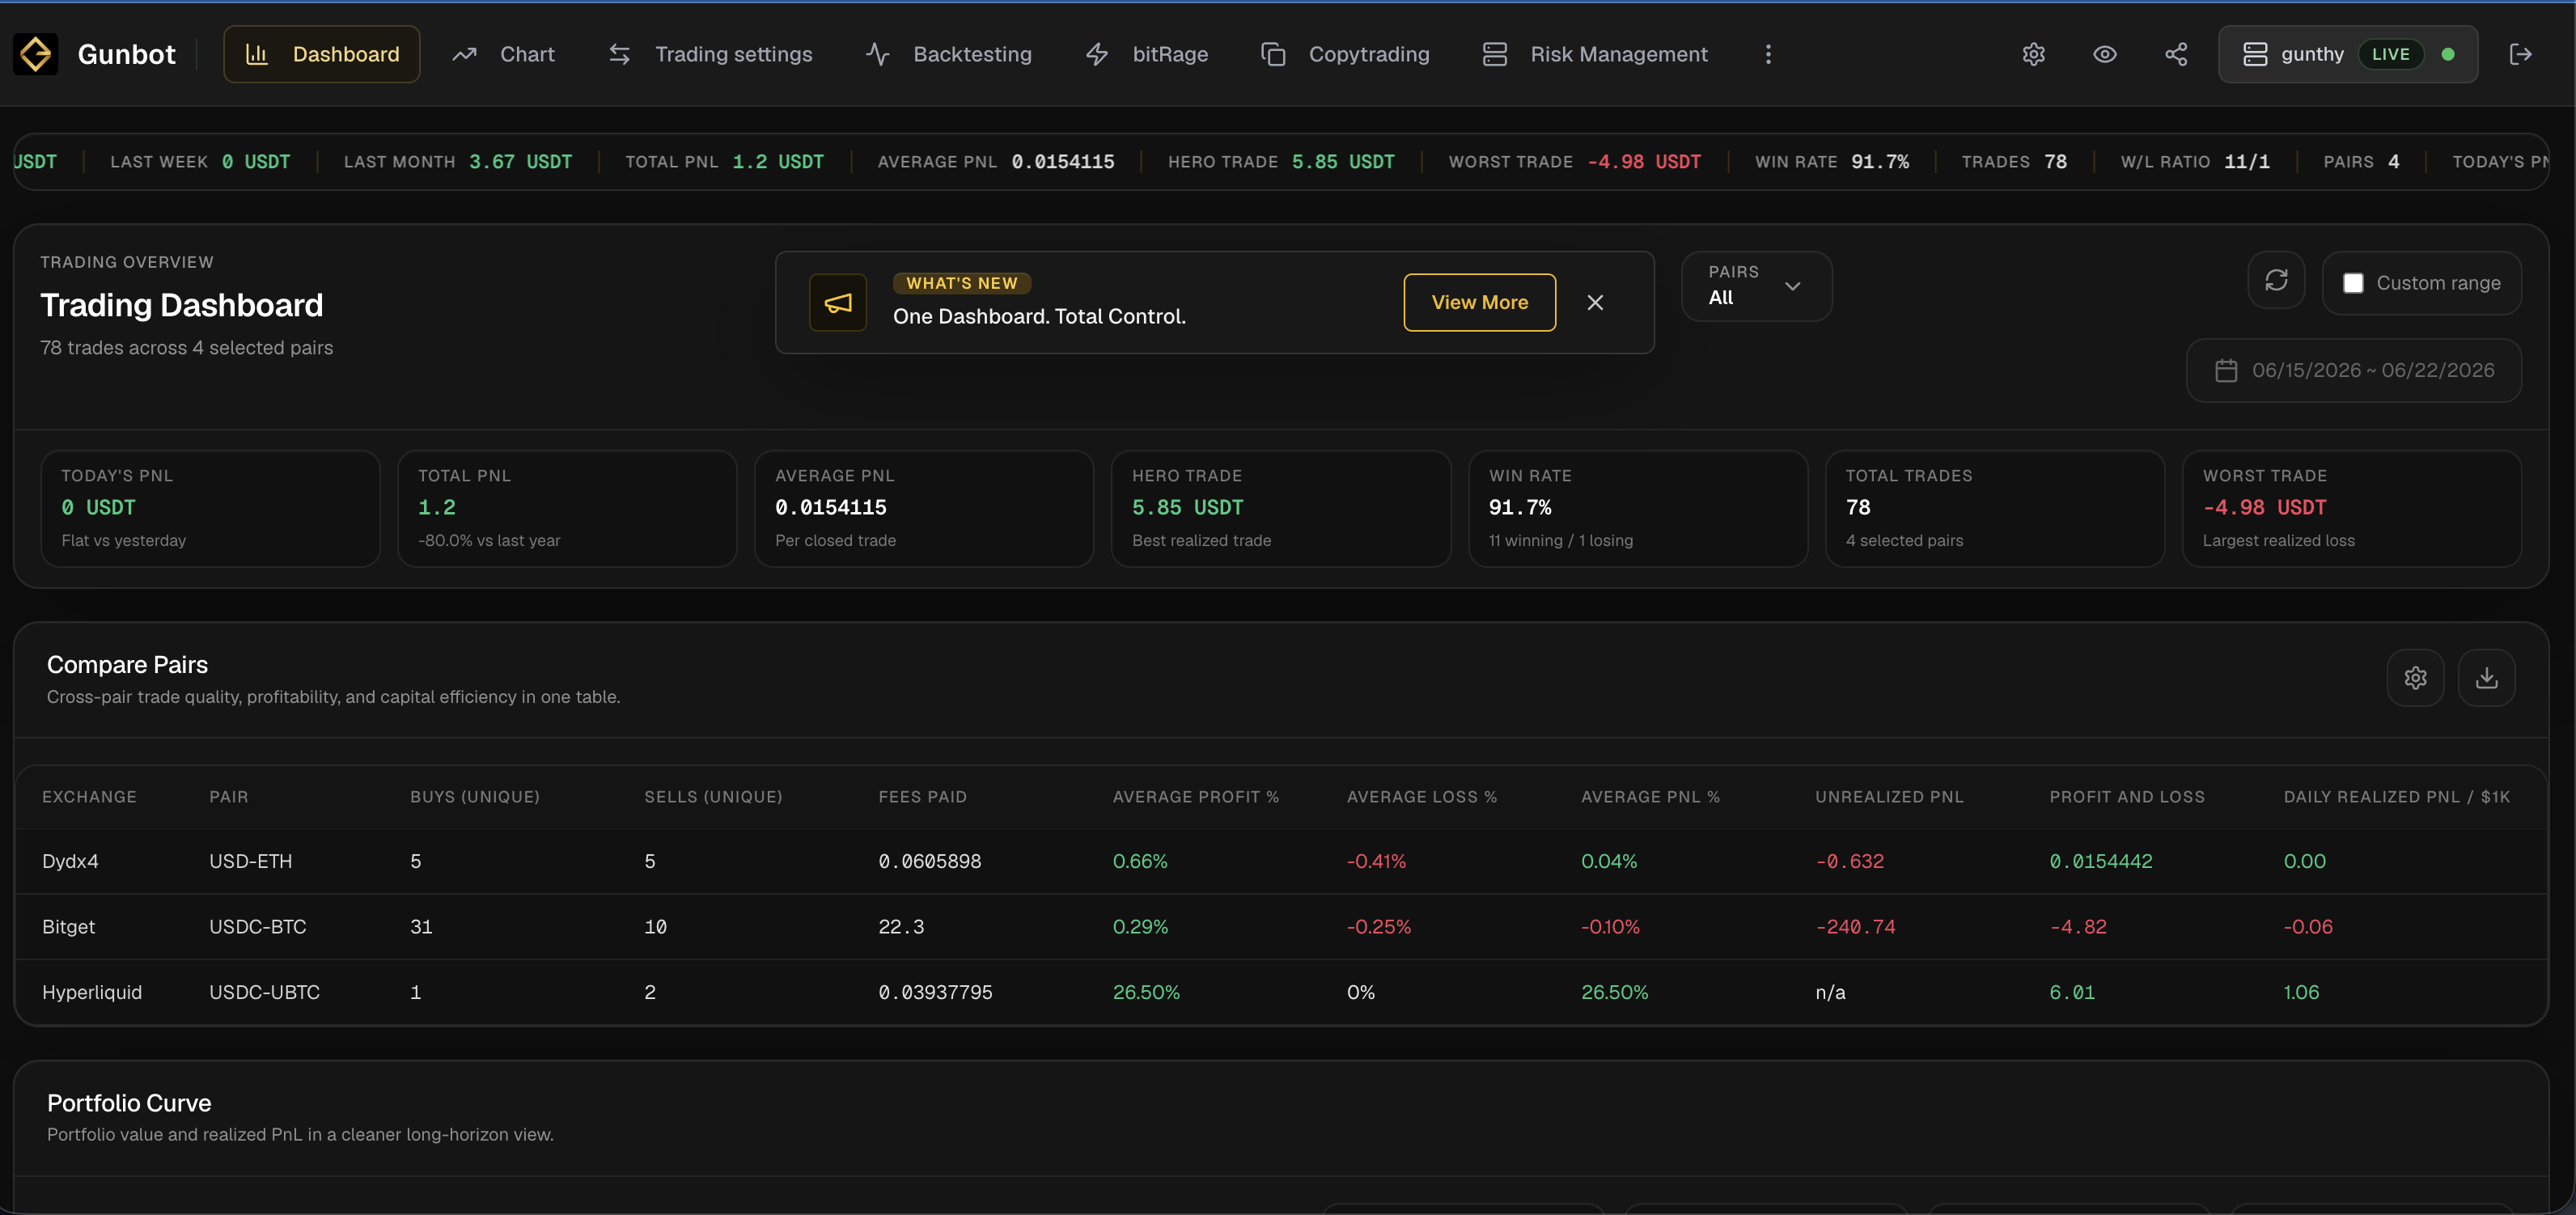2576x1215 pixels.
Task: Open Trading settings tab
Action: click(x=710, y=54)
